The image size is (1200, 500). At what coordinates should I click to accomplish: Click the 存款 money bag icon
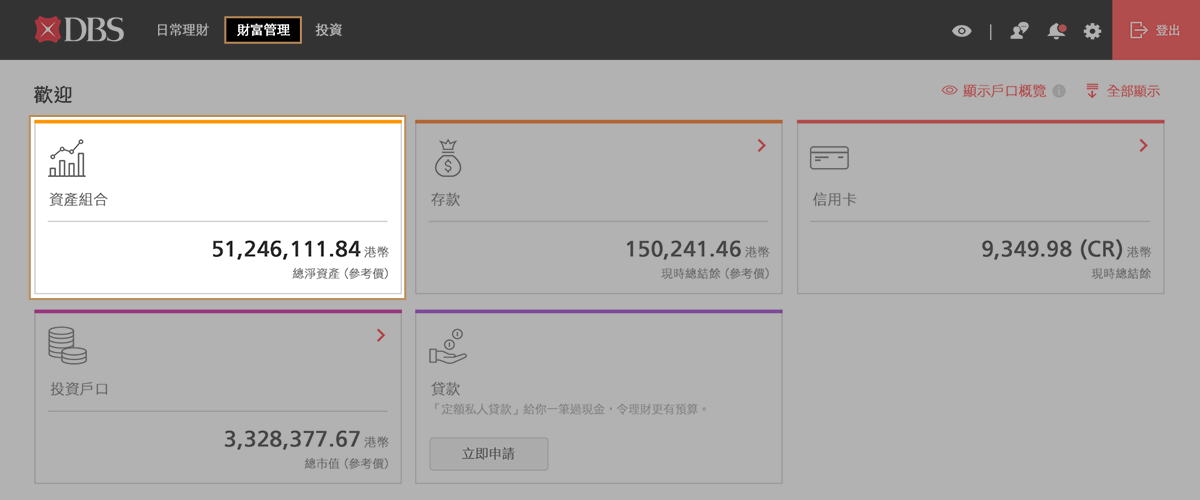448,158
